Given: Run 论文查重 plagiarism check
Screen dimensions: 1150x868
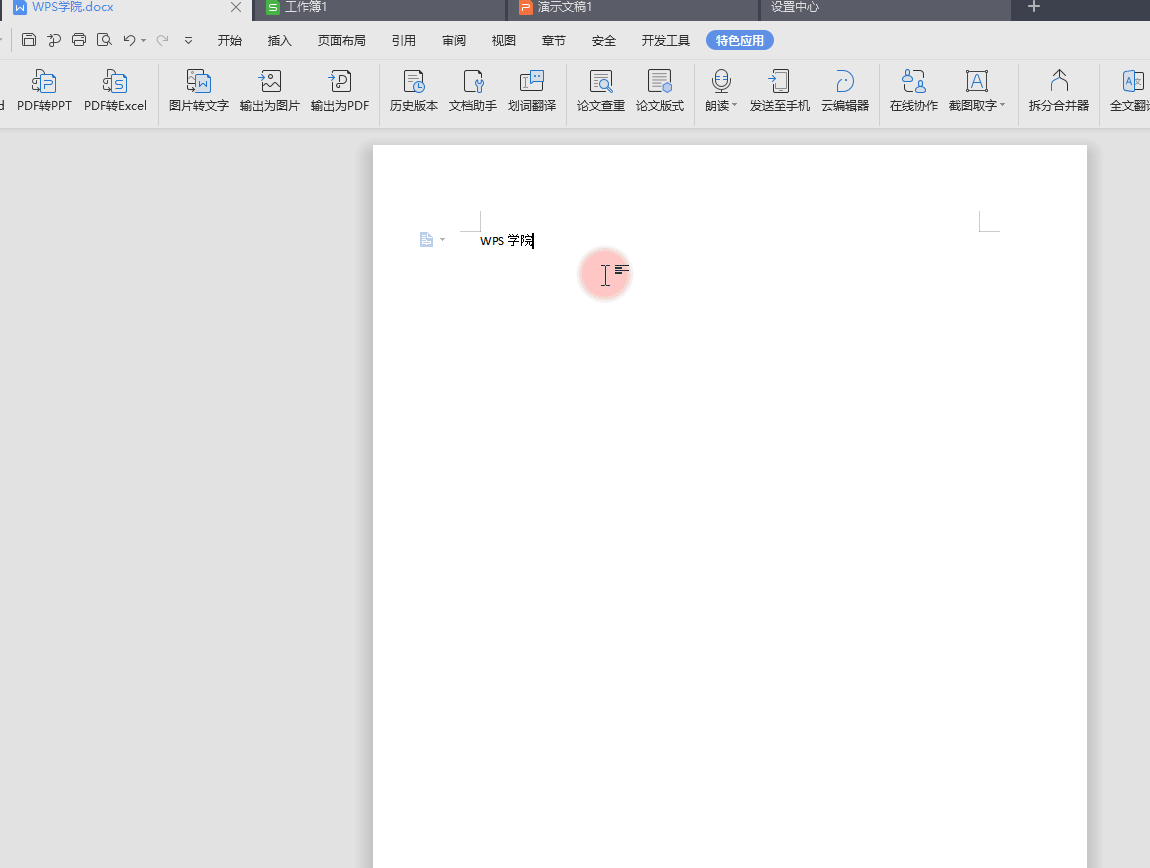Looking at the screenshot, I should click(601, 90).
